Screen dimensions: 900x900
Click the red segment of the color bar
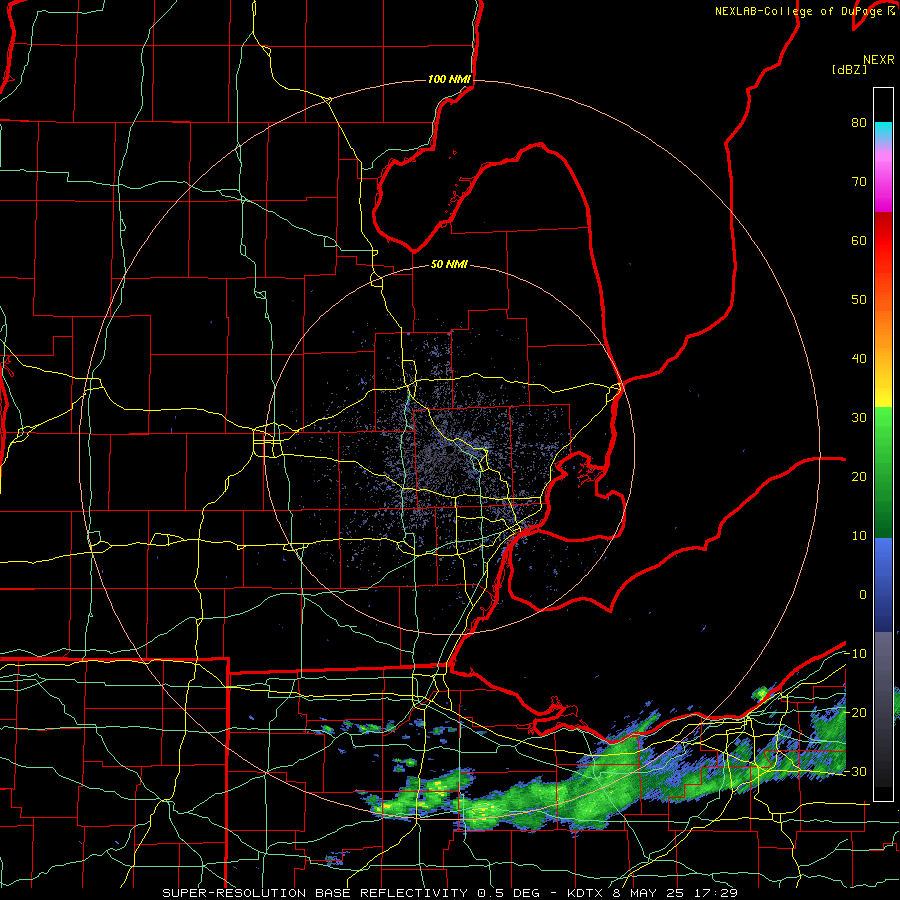(x=883, y=241)
